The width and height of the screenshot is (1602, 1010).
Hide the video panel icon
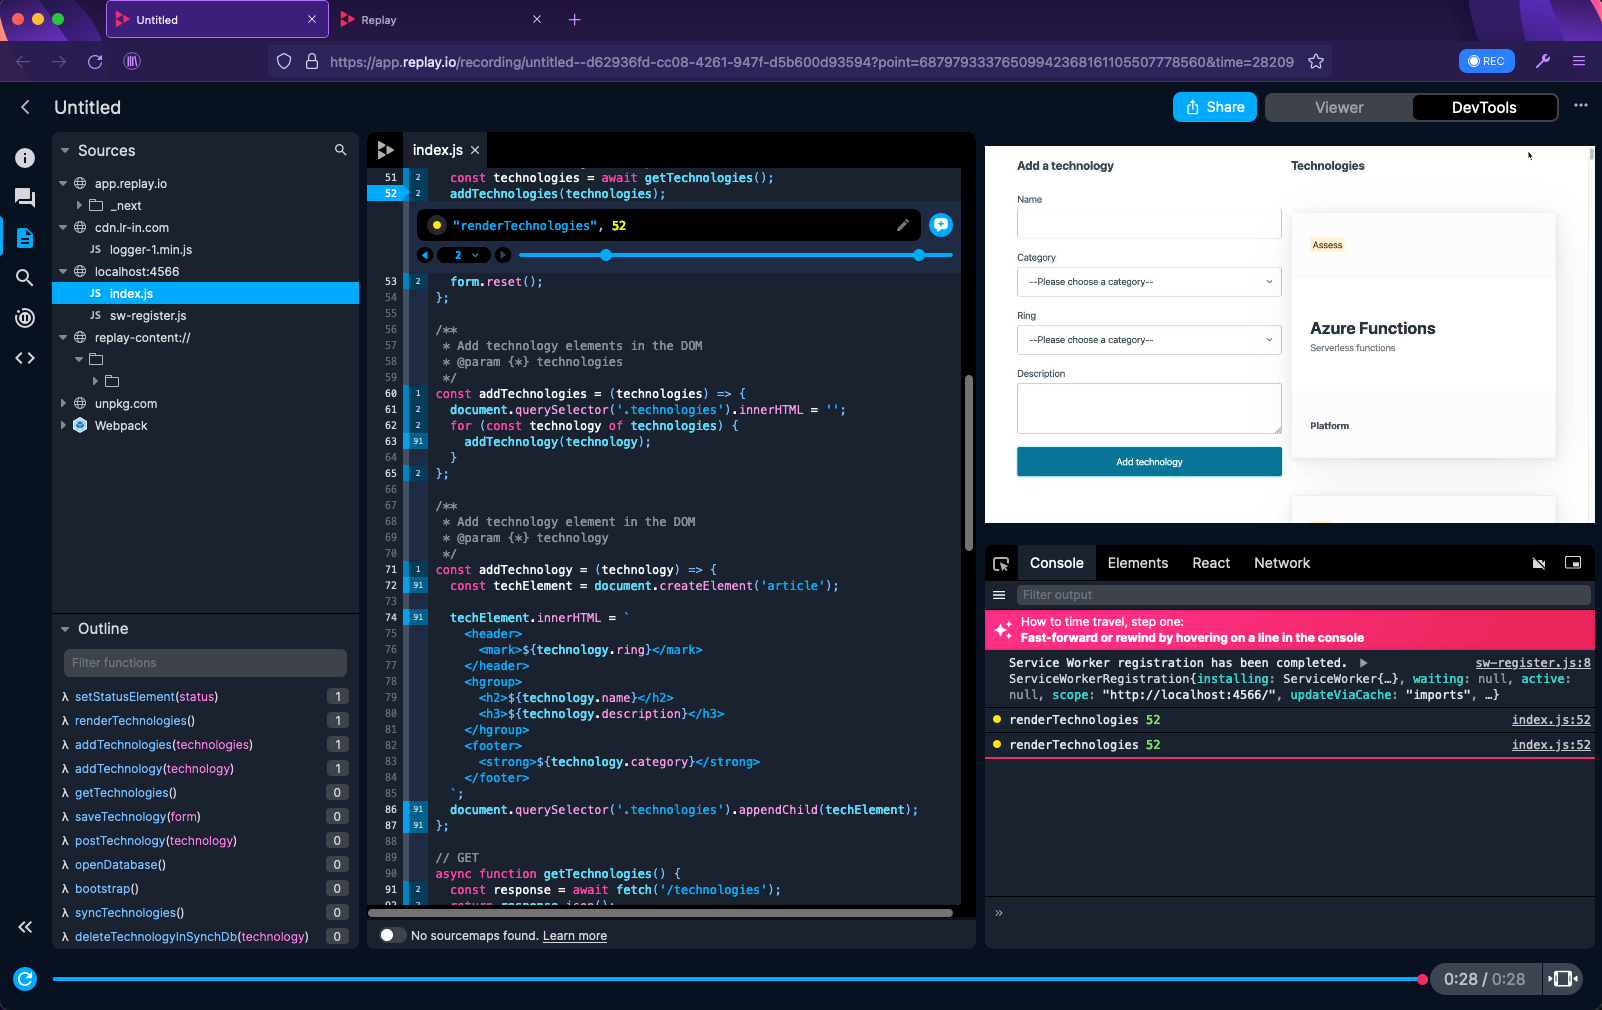(x=1539, y=563)
